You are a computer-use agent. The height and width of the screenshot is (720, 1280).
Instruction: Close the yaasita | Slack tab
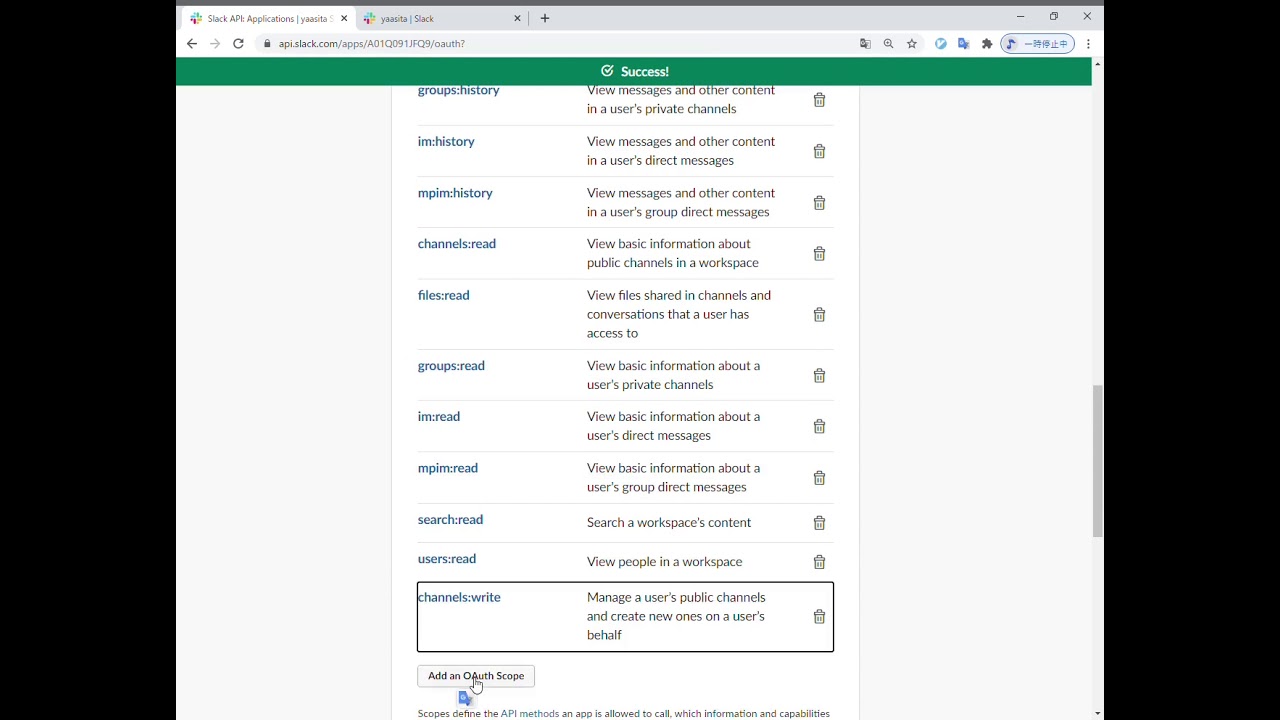coord(518,18)
